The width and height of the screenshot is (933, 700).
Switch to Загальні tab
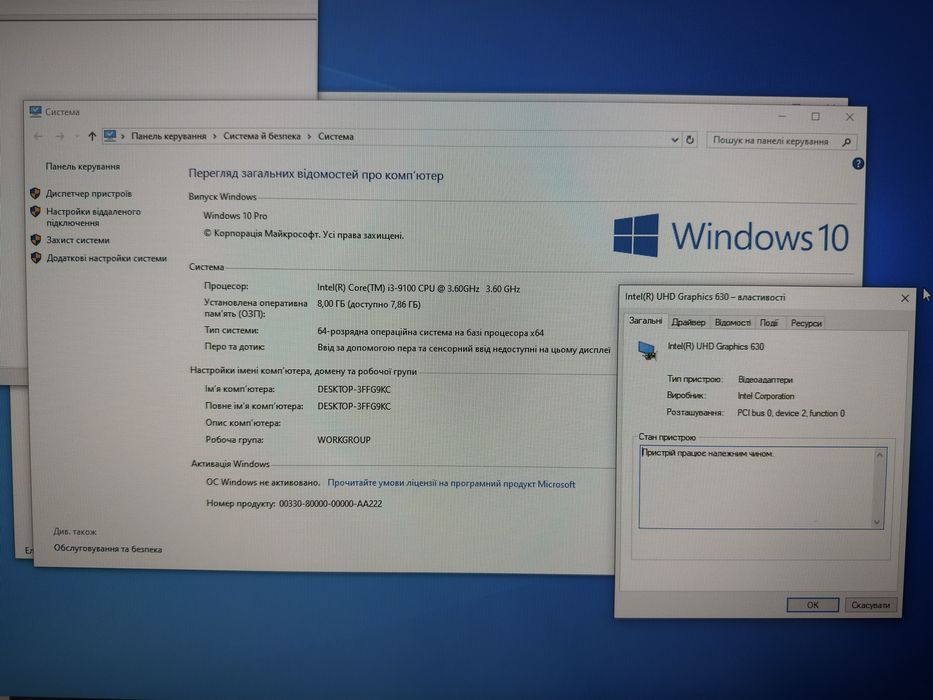(x=646, y=321)
